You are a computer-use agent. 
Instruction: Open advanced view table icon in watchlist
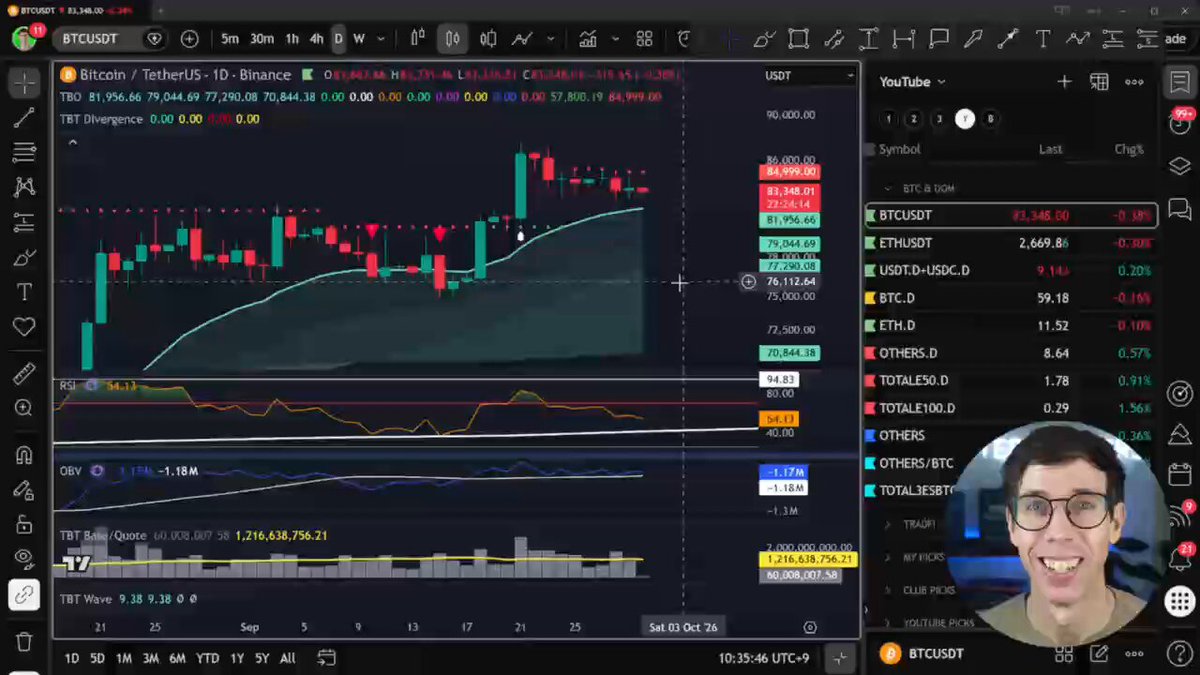(1099, 82)
